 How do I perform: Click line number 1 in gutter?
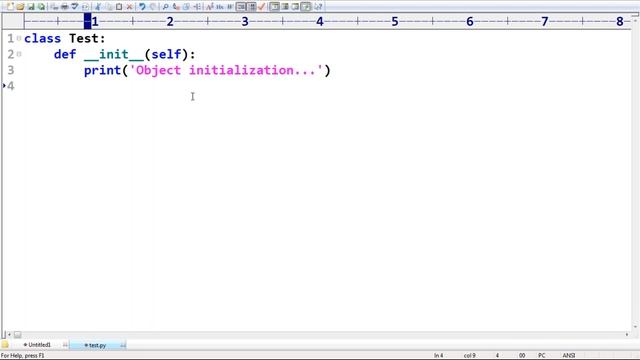11,38
